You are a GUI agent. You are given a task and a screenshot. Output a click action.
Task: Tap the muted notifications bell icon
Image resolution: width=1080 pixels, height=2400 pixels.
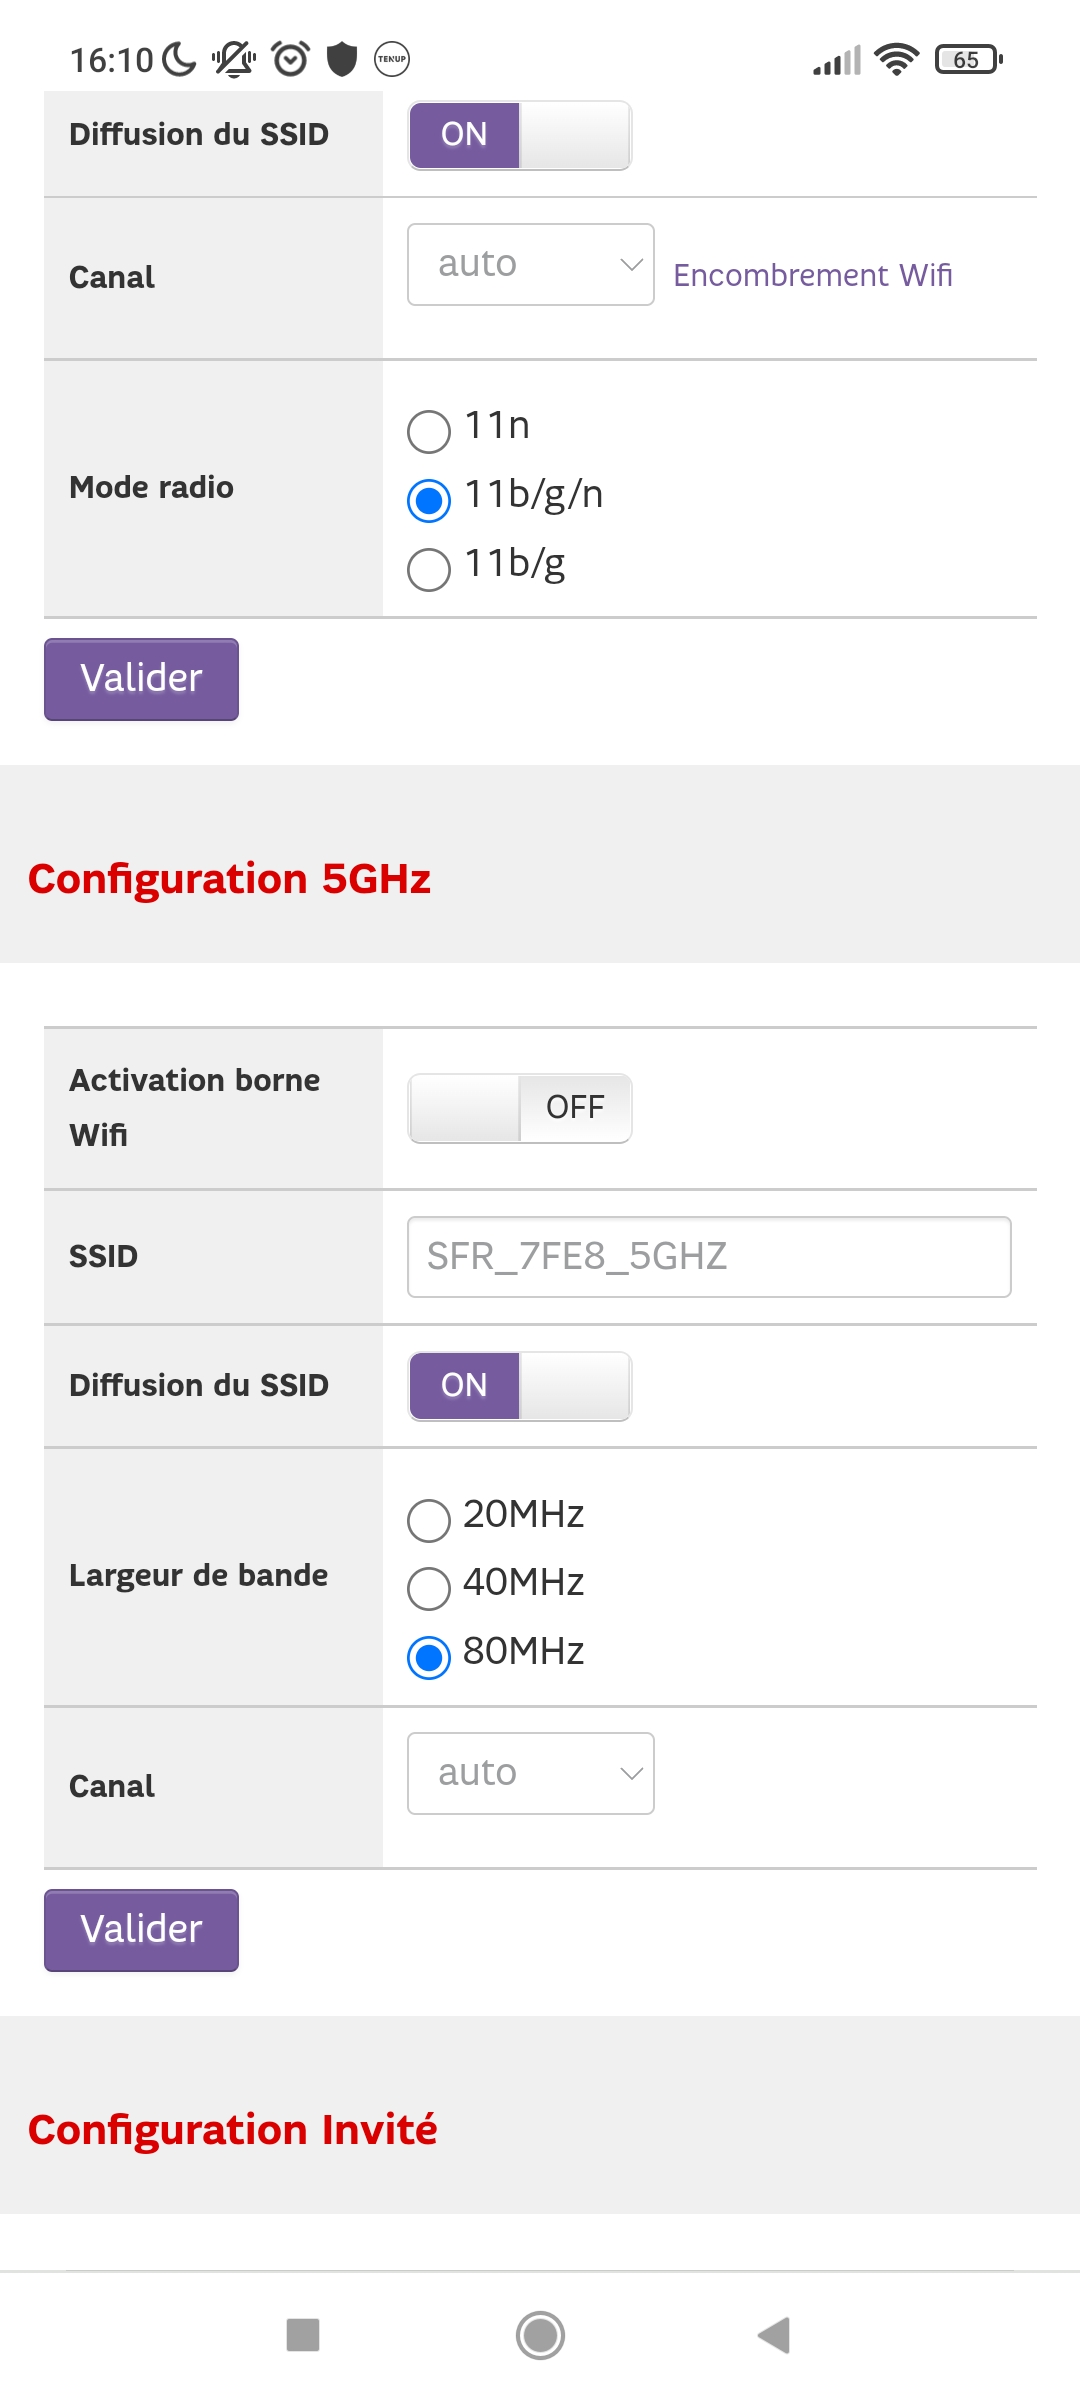234,60
